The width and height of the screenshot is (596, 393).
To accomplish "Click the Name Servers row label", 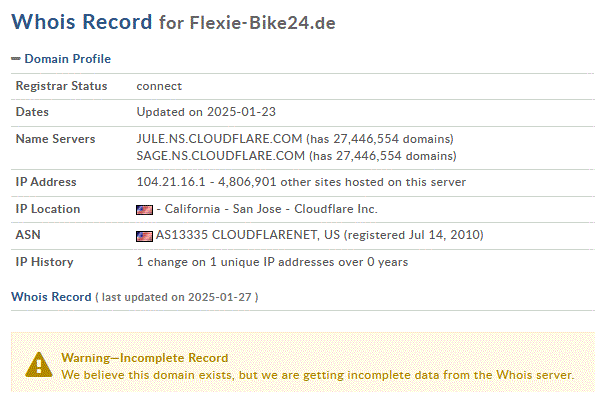I will coord(55,139).
